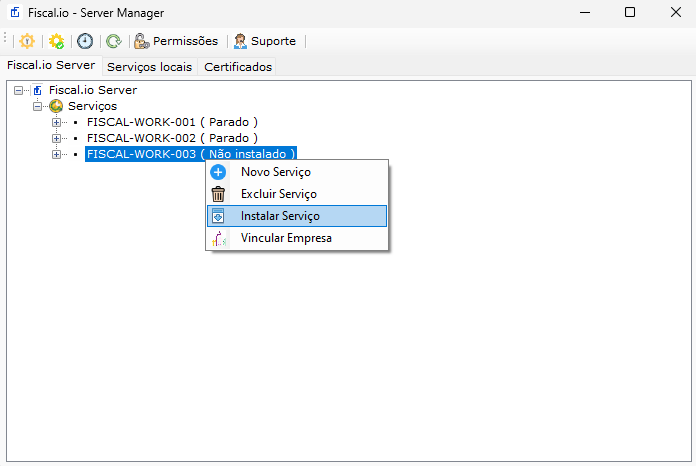Image resolution: width=696 pixels, height=466 pixels.
Task: Collapse the Fiscal.io Server root node
Action: 18,91
